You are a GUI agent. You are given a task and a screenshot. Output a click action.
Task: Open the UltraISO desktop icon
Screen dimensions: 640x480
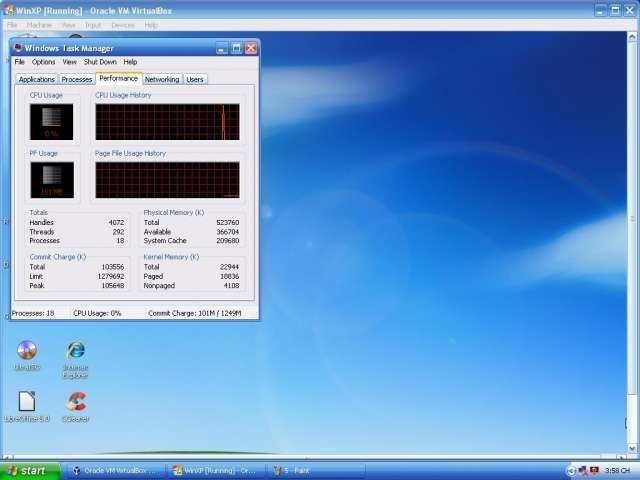pyautogui.click(x=27, y=351)
